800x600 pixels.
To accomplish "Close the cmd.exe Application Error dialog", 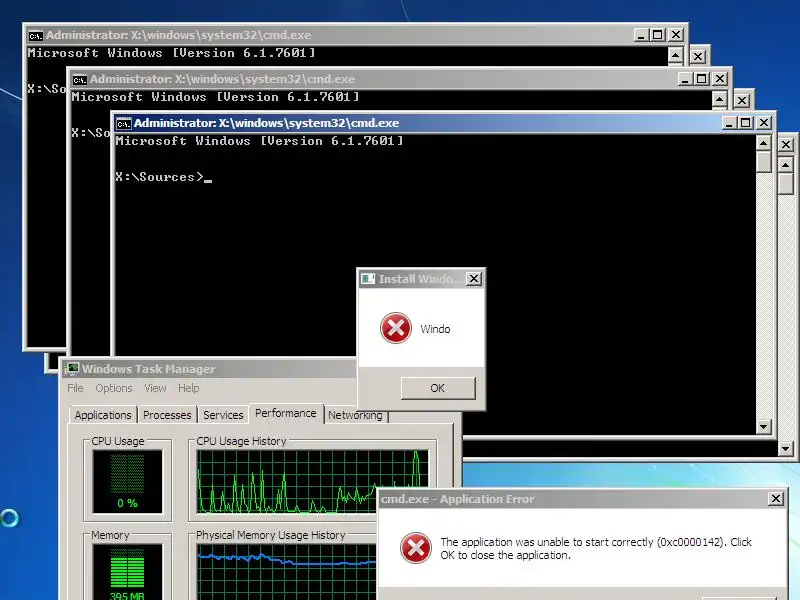I will click(776, 498).
